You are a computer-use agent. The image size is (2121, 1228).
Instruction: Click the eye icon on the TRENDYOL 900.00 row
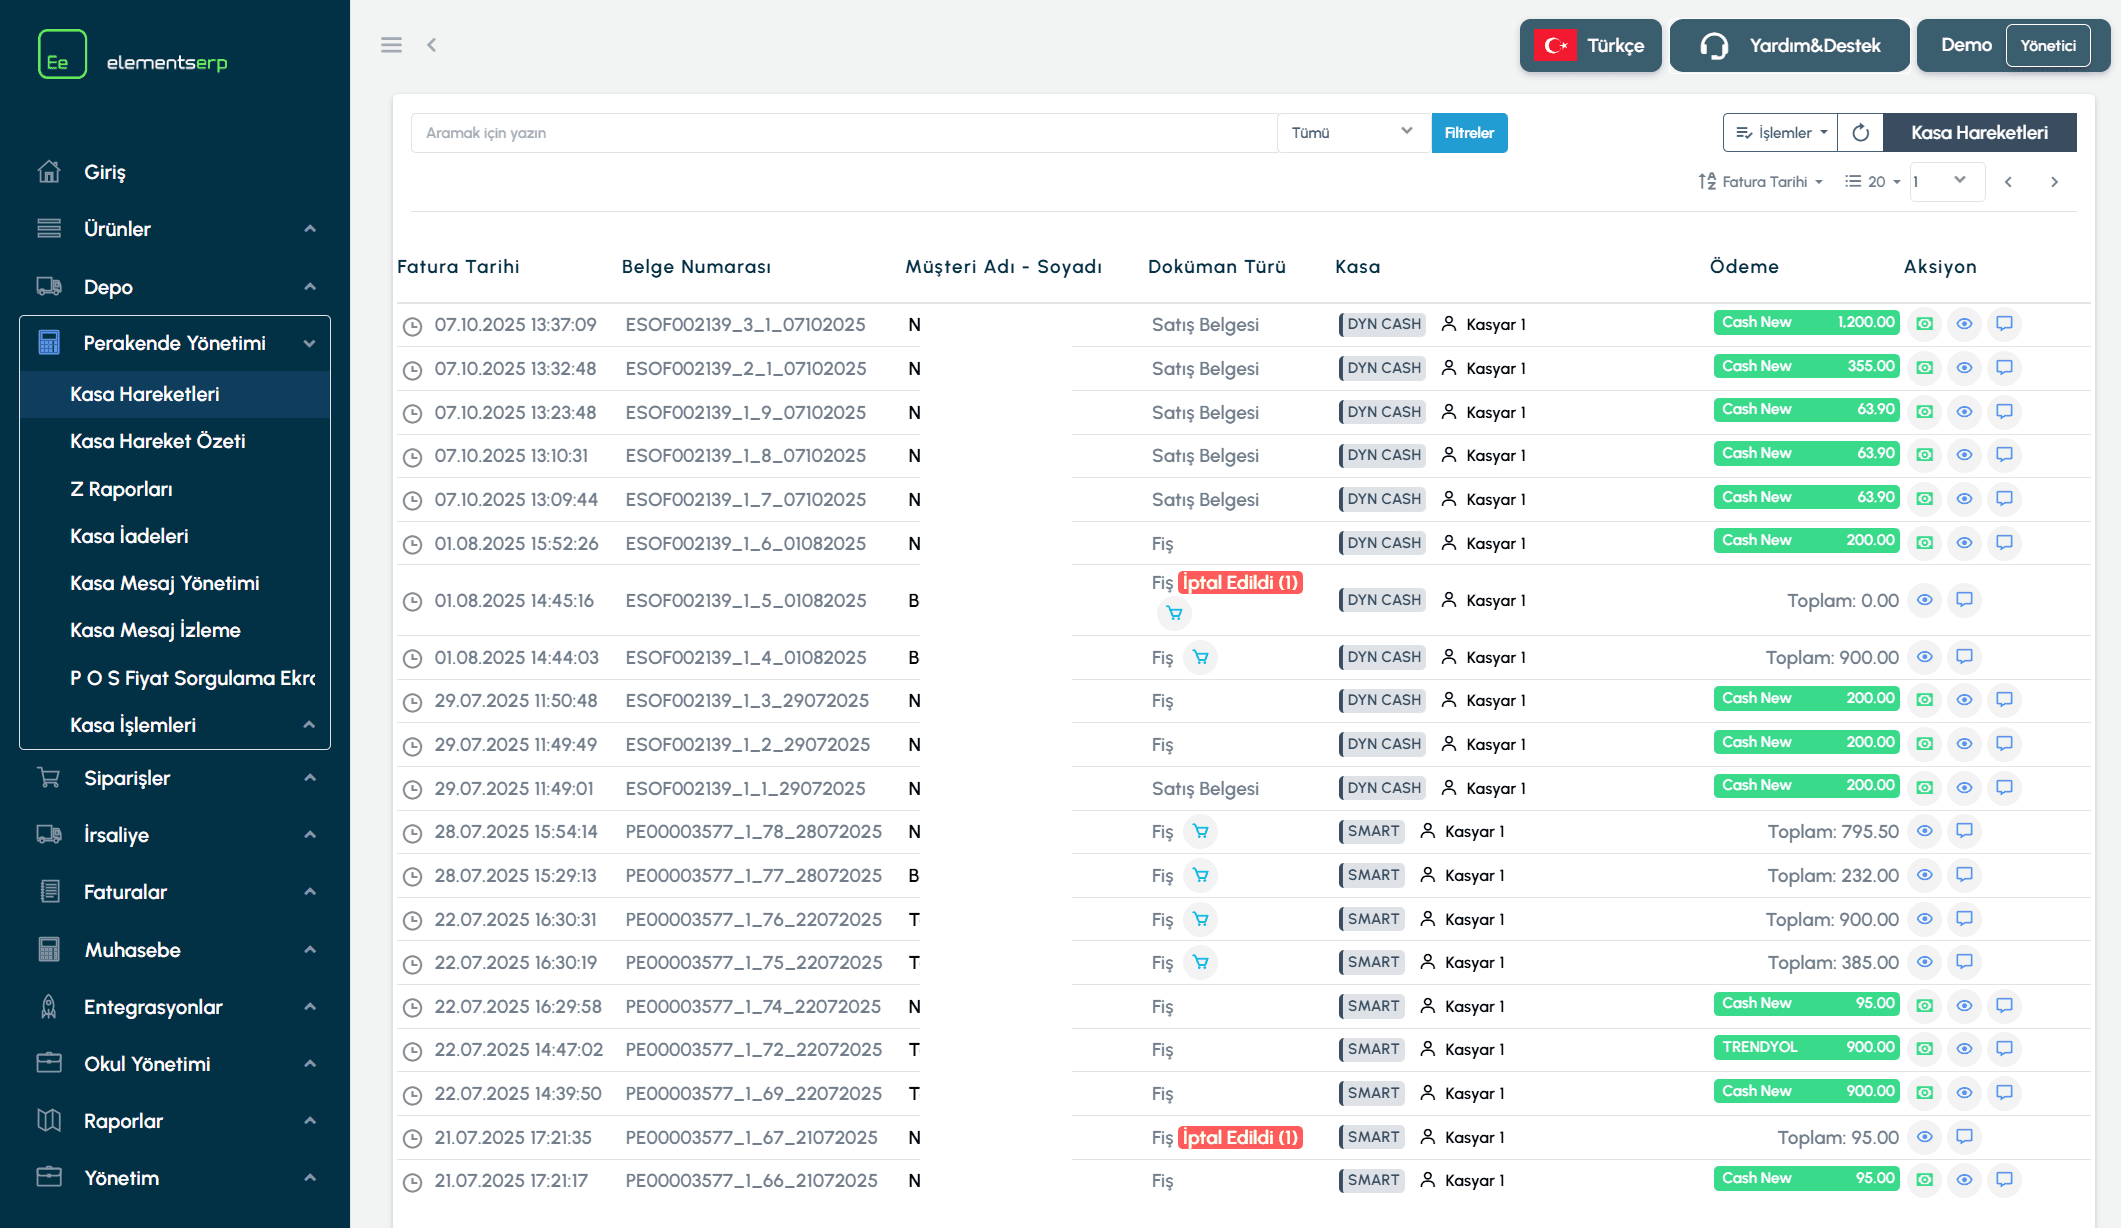point(1964,1049)
